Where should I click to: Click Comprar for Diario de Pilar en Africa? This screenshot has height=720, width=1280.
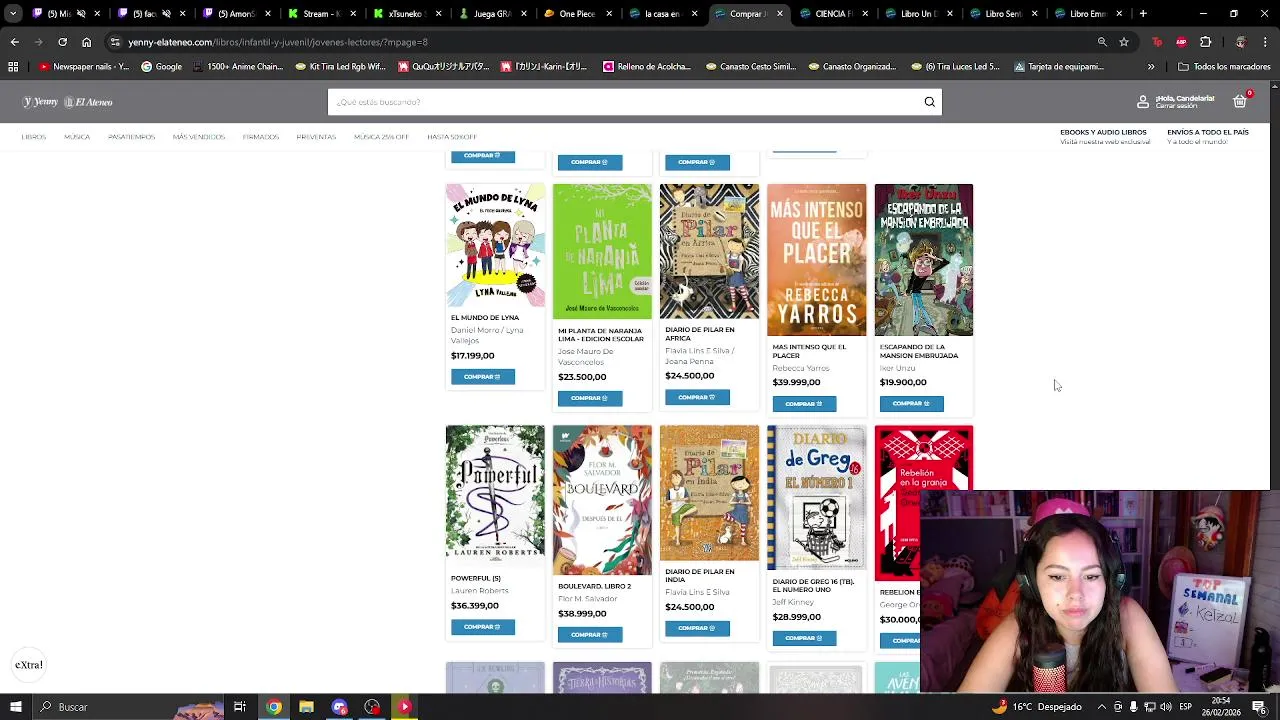(697, 397)
